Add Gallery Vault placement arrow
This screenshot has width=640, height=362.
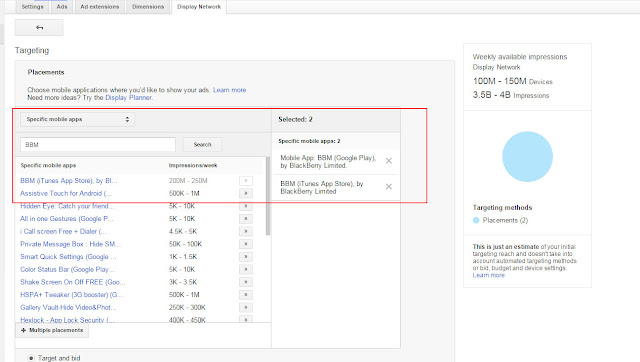tap(246, 307)
